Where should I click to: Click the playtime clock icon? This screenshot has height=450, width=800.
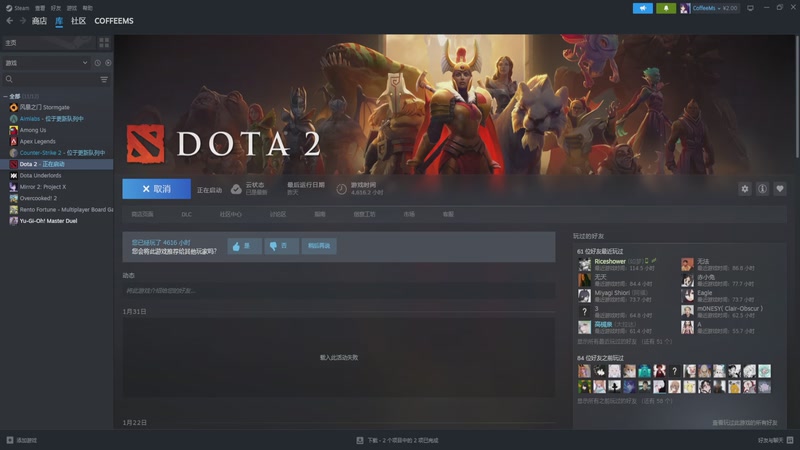pyautogui.click(x=341, y=189)
